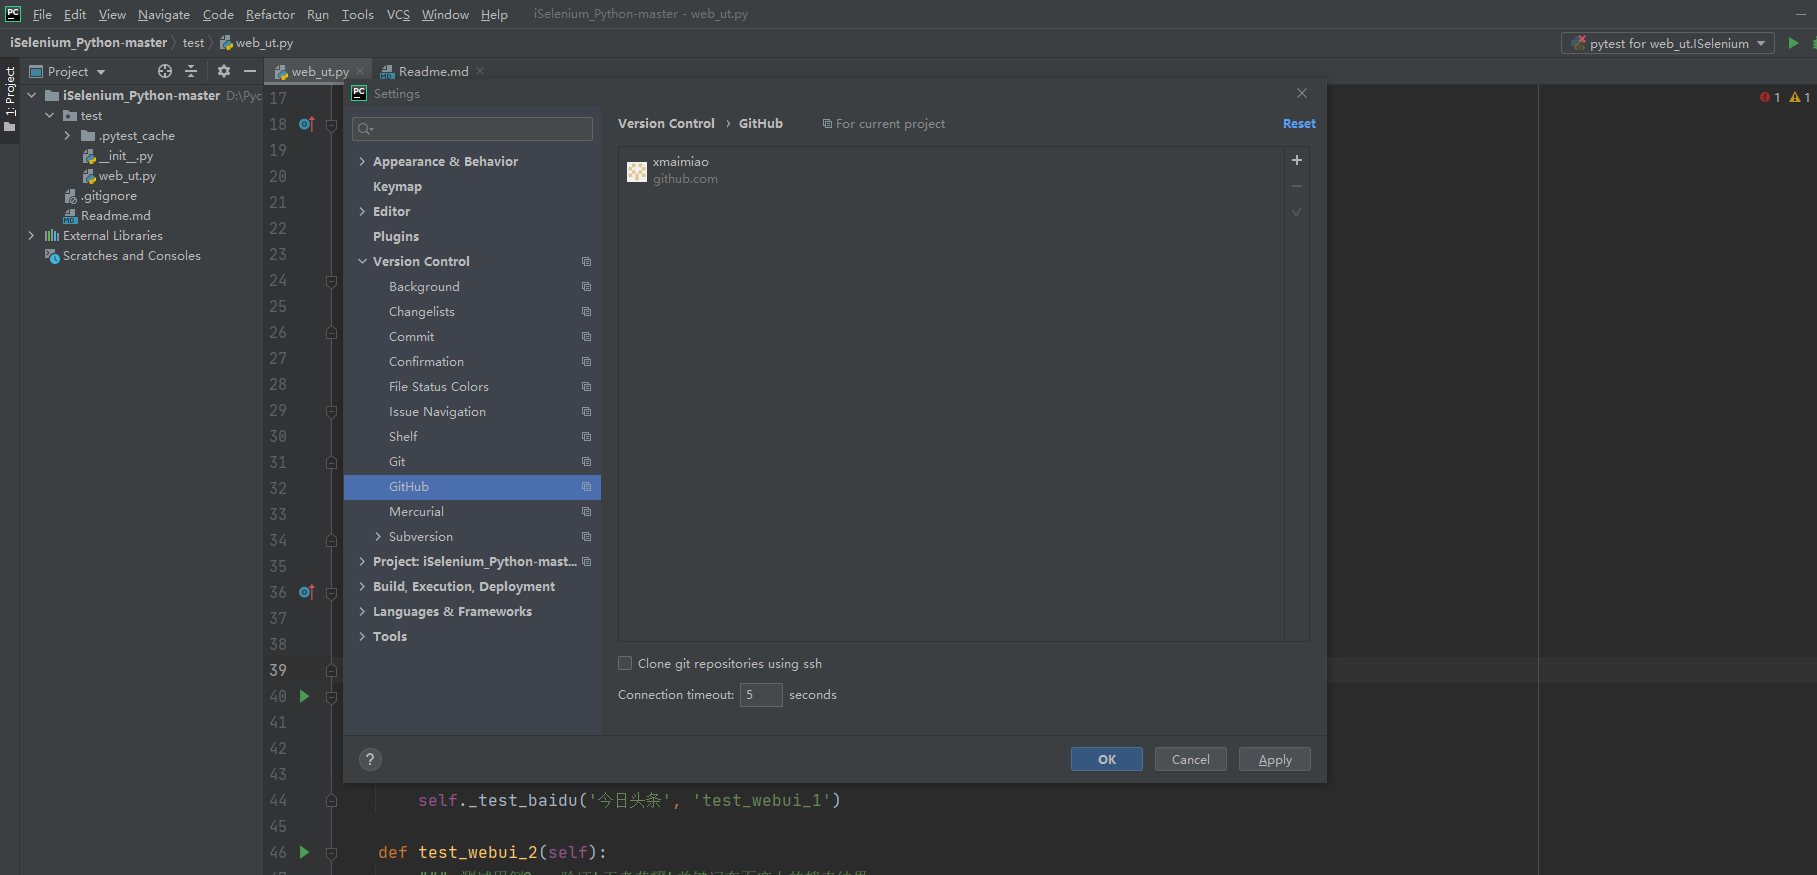Click the help question mark button

370,759
